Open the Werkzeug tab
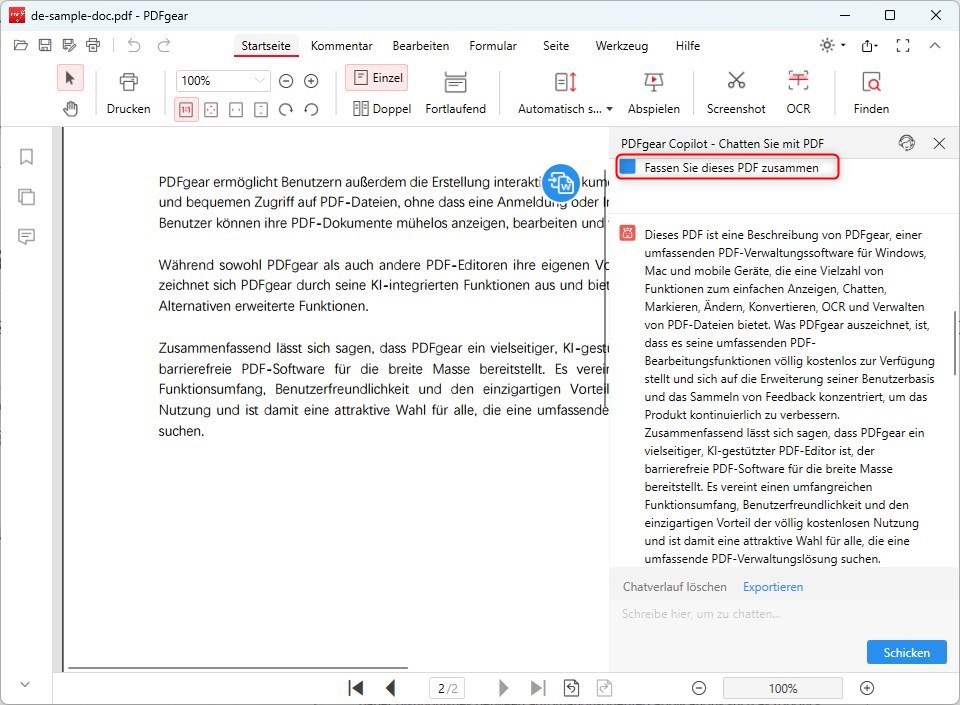Image resolution: width=960 pixels, height=705 pixels. [621, 46]
